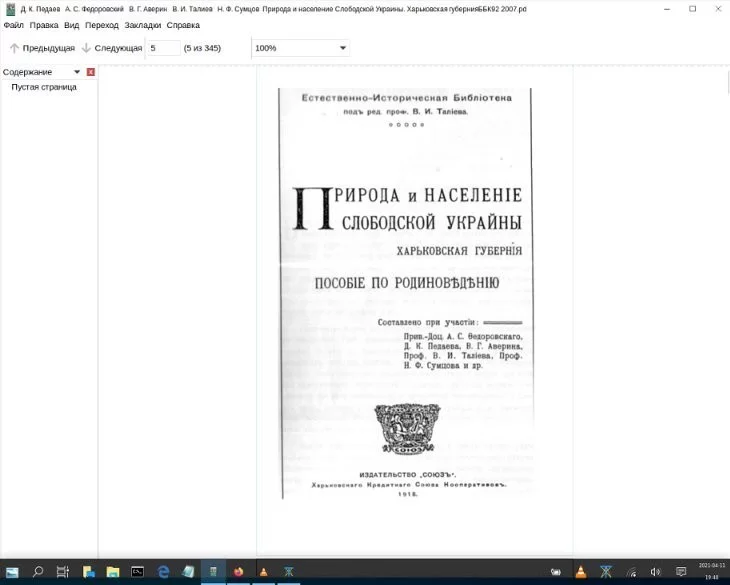Open the Справка menu
This screenshot has height=585, width=730.
click(x=183, y=25)
